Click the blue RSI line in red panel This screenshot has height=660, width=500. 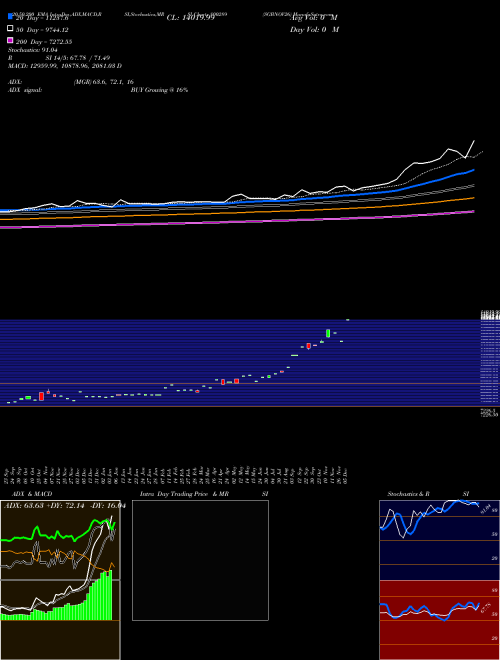(429, 611)
